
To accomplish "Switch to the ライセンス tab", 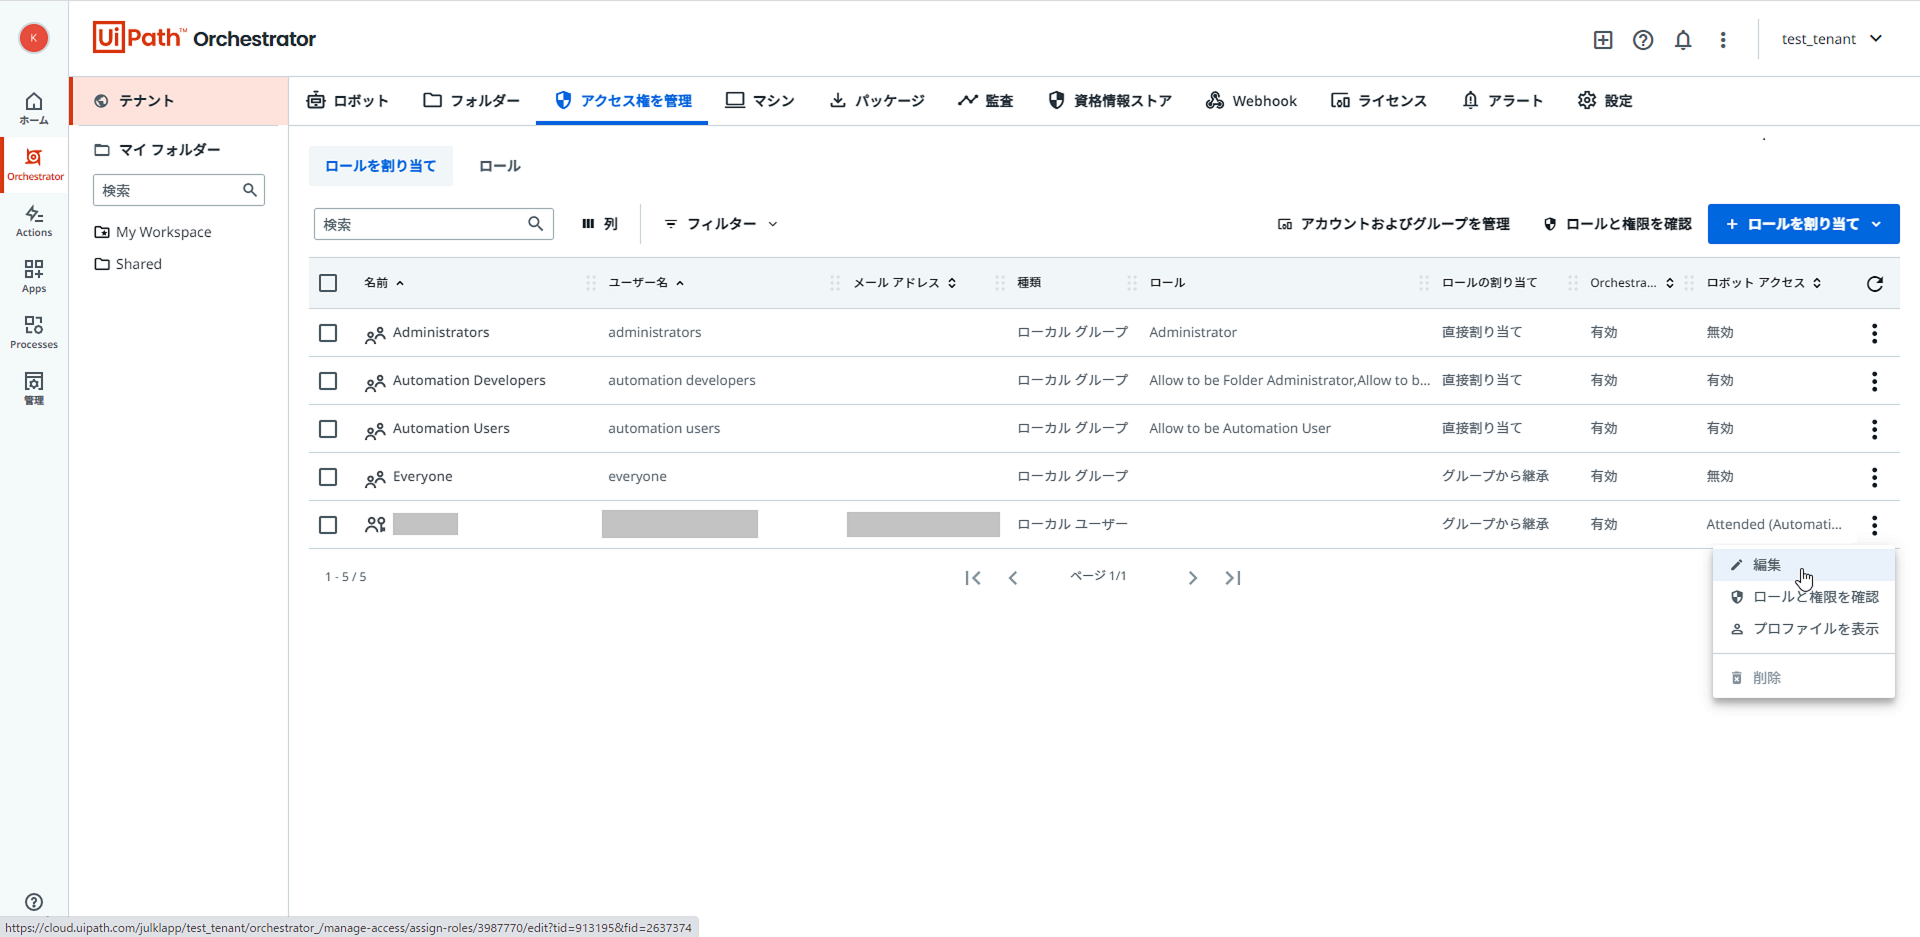I will [x=1379, y=101].
